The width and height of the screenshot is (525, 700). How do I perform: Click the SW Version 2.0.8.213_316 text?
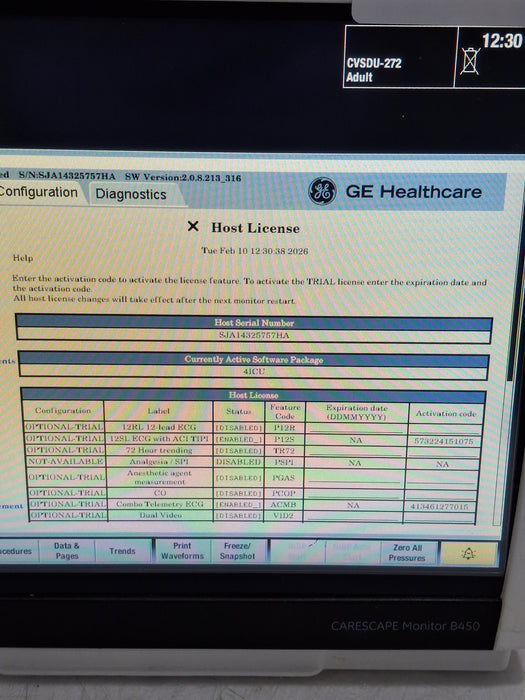point(183,177)
